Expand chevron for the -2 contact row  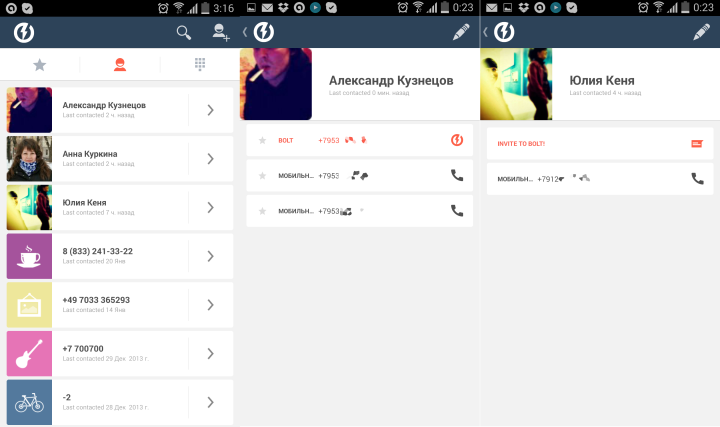coord(210,402)
